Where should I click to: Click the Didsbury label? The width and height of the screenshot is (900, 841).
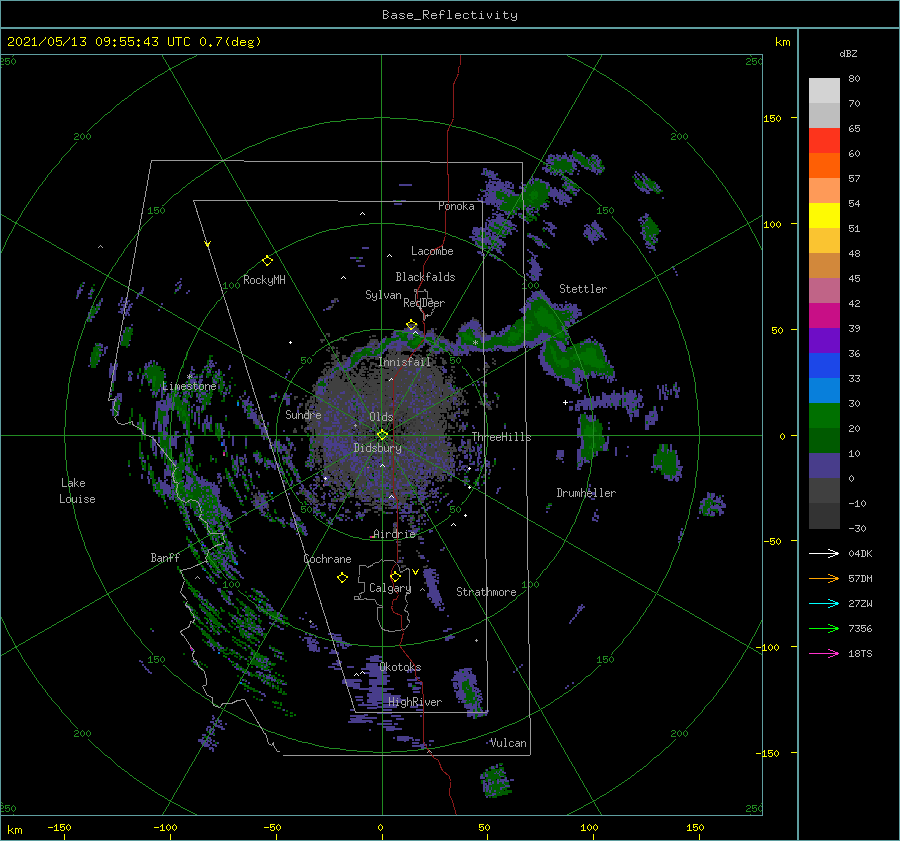coord(378,448)
